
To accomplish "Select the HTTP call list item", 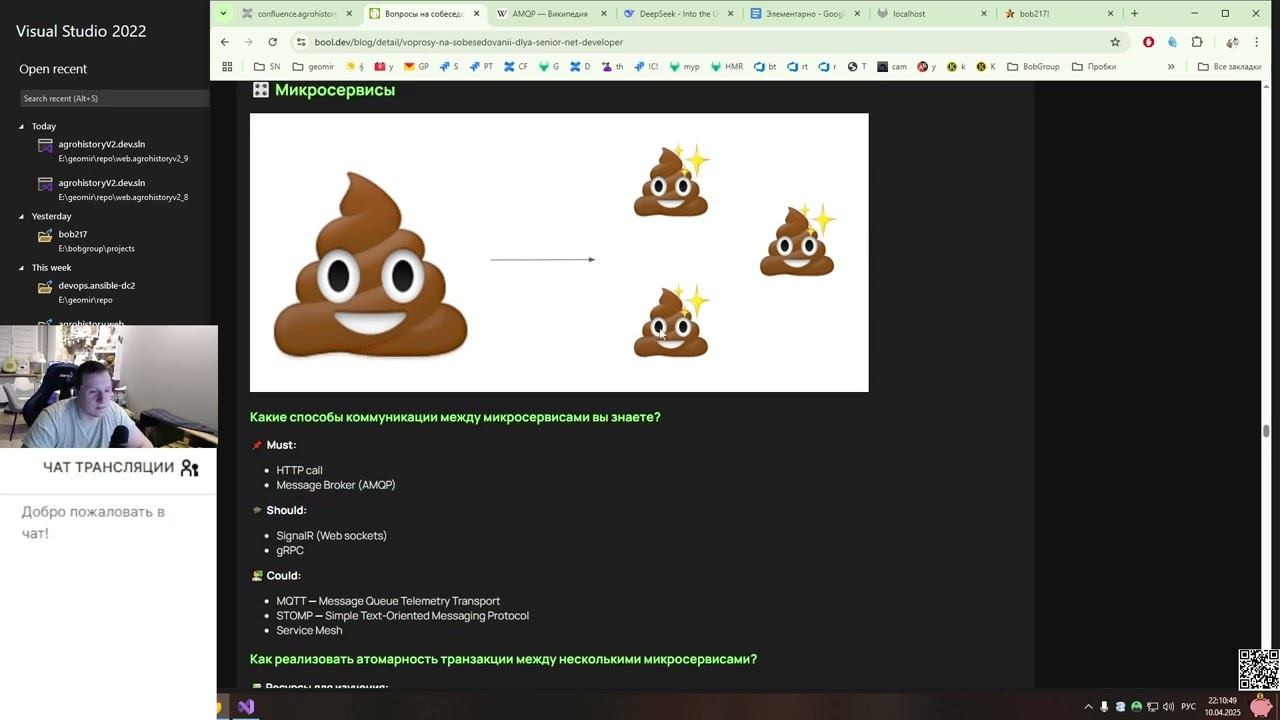I will coord(299,470).
